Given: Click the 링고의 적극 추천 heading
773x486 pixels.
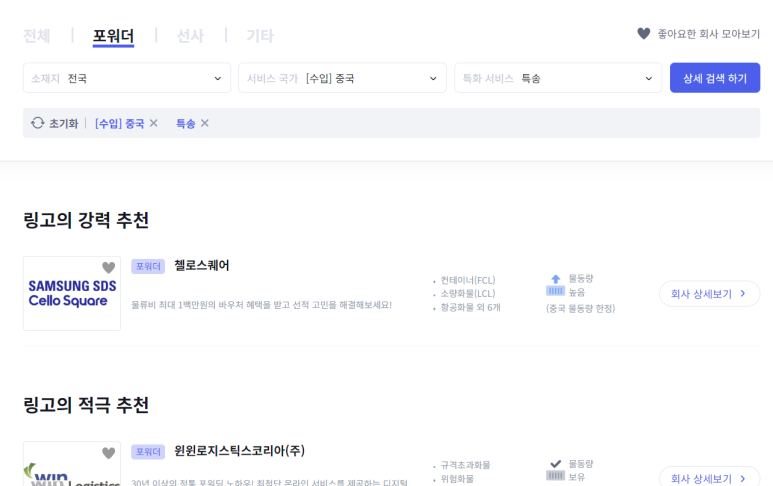Looking at the screenshot, I should click(x=86, y=405).
